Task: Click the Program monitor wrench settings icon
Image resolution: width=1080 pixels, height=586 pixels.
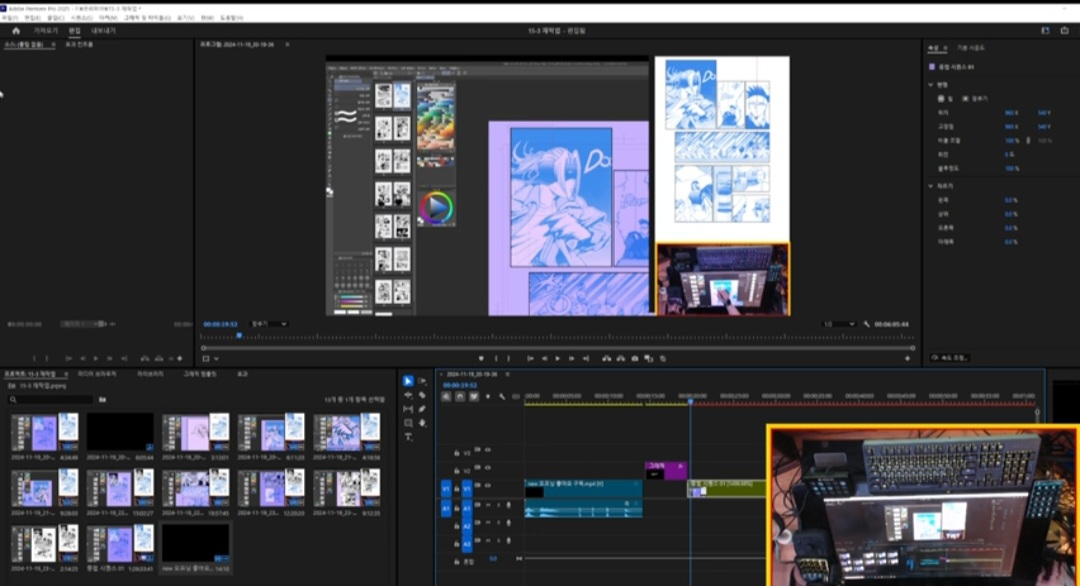Action: coord(866,324)
